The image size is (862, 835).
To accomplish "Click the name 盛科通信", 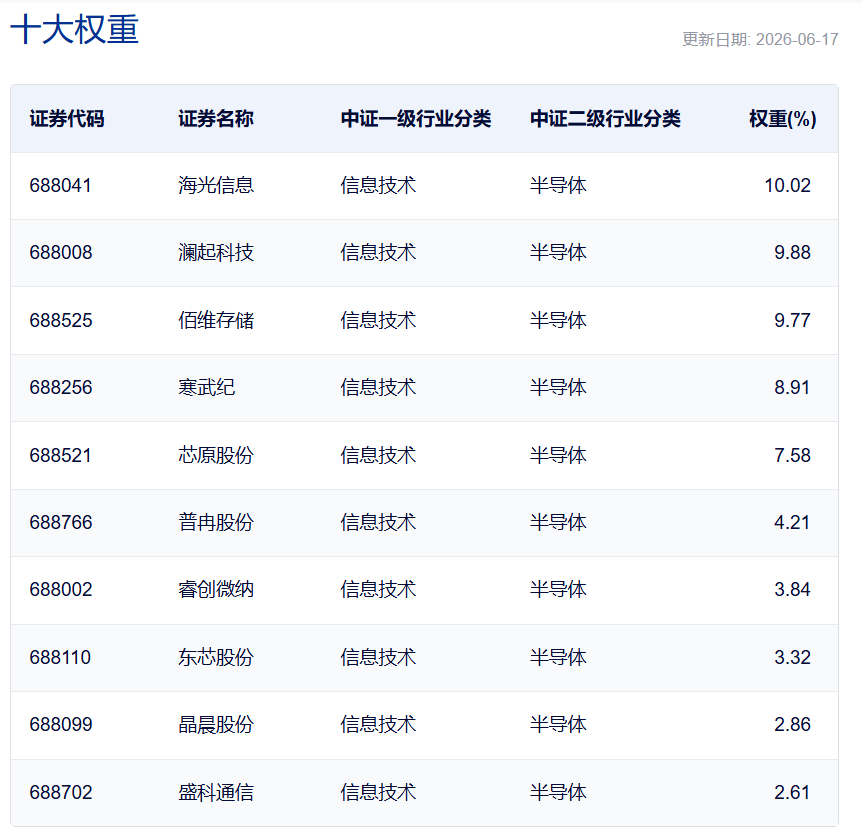I will (x=216, y=793).
